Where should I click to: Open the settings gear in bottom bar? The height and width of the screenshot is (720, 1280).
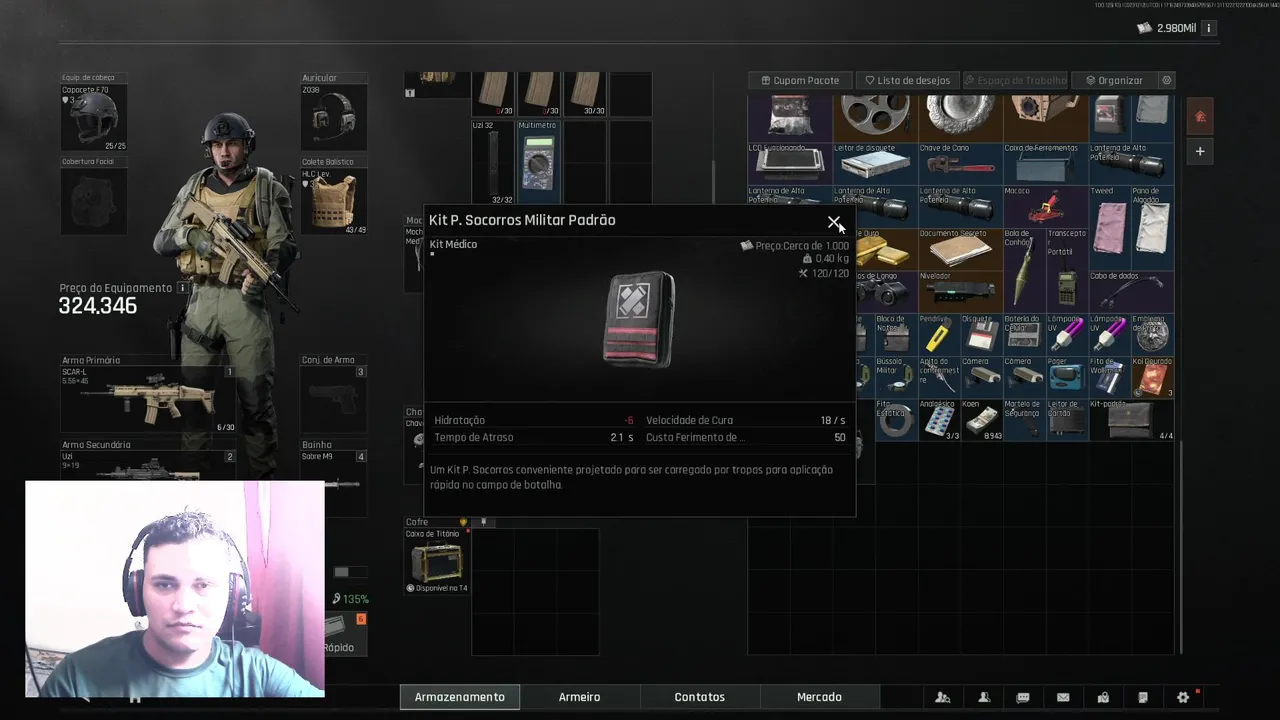pyautogui.click(x=1183, y=697)
